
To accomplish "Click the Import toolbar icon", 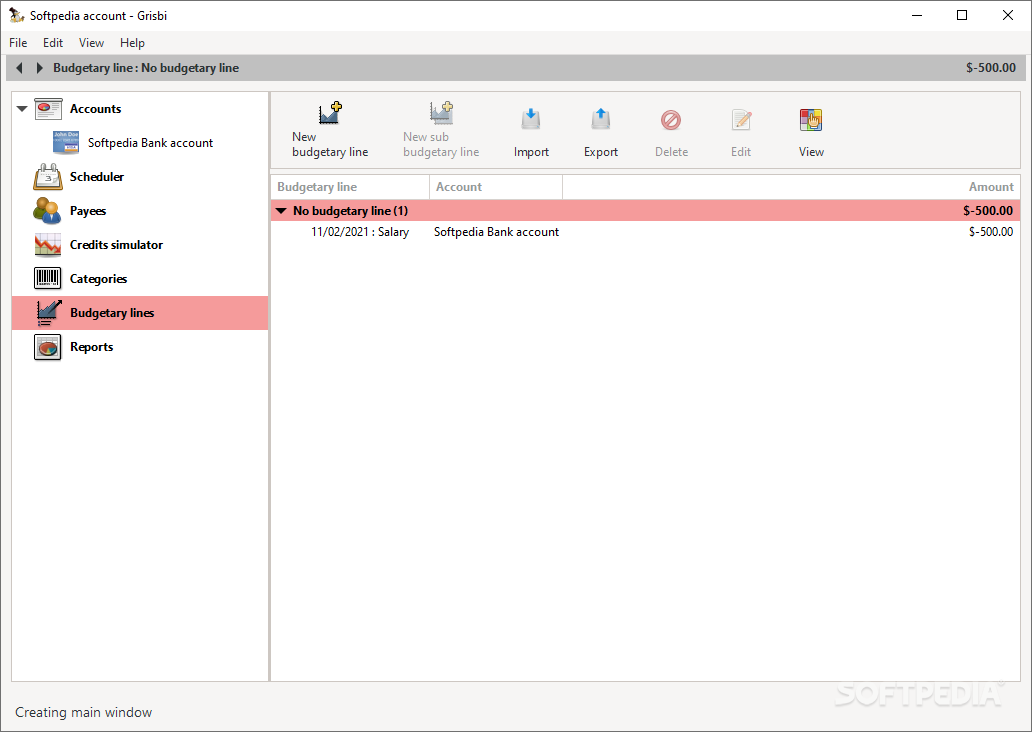I will 530,119.
